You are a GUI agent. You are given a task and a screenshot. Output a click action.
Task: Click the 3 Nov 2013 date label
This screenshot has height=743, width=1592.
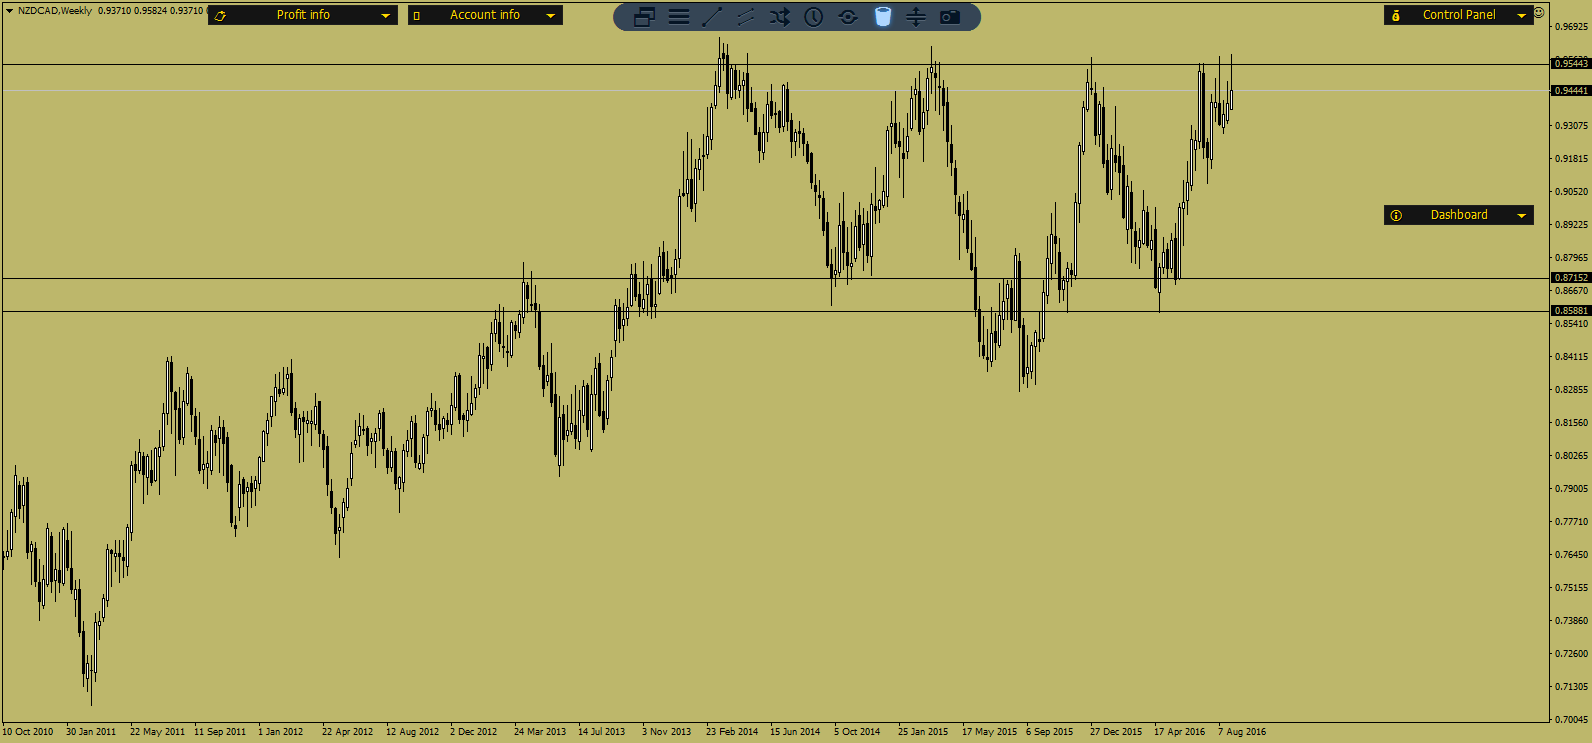pos(666,731)
